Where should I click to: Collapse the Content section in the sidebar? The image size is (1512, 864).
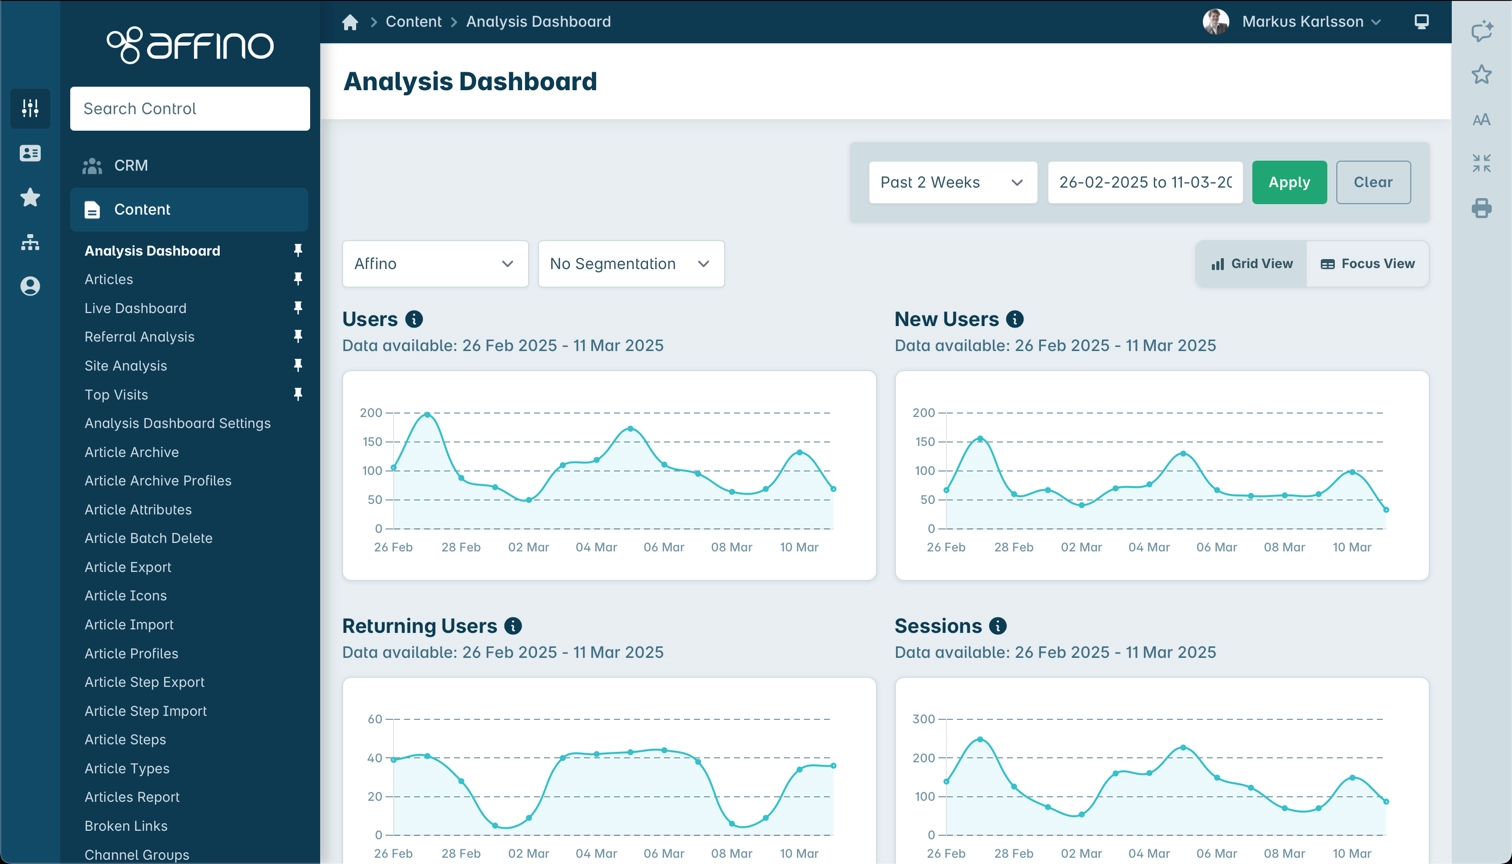click(189, 209)
